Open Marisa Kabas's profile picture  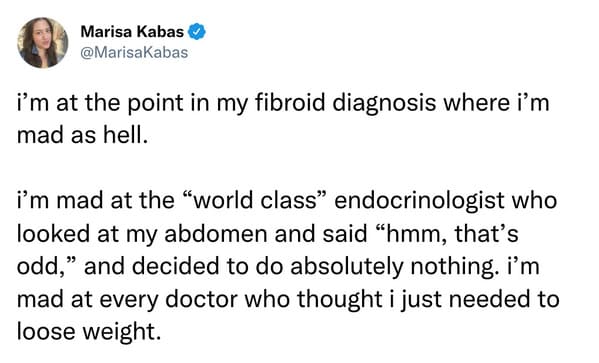[43, 42]
